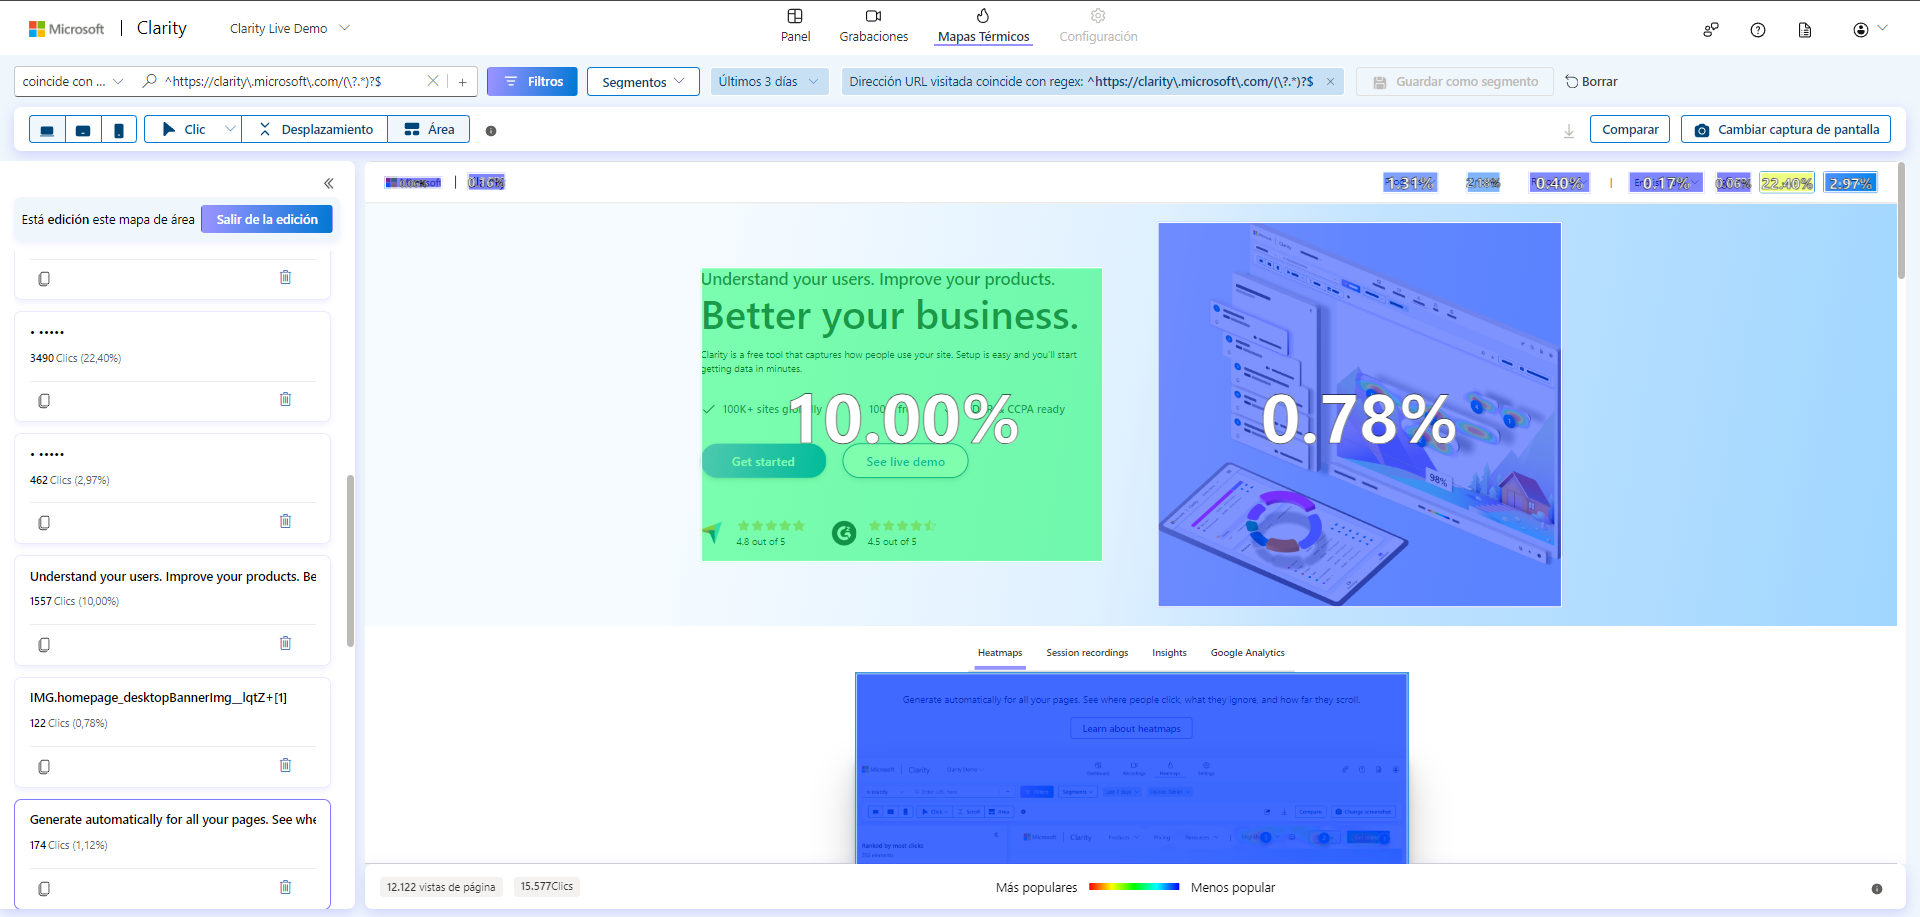The height and width of the screenshot is (917, 1920).
Task: Click the bottom-right legend info icon
Action: pyautogui.click(x=1877, y=889)
